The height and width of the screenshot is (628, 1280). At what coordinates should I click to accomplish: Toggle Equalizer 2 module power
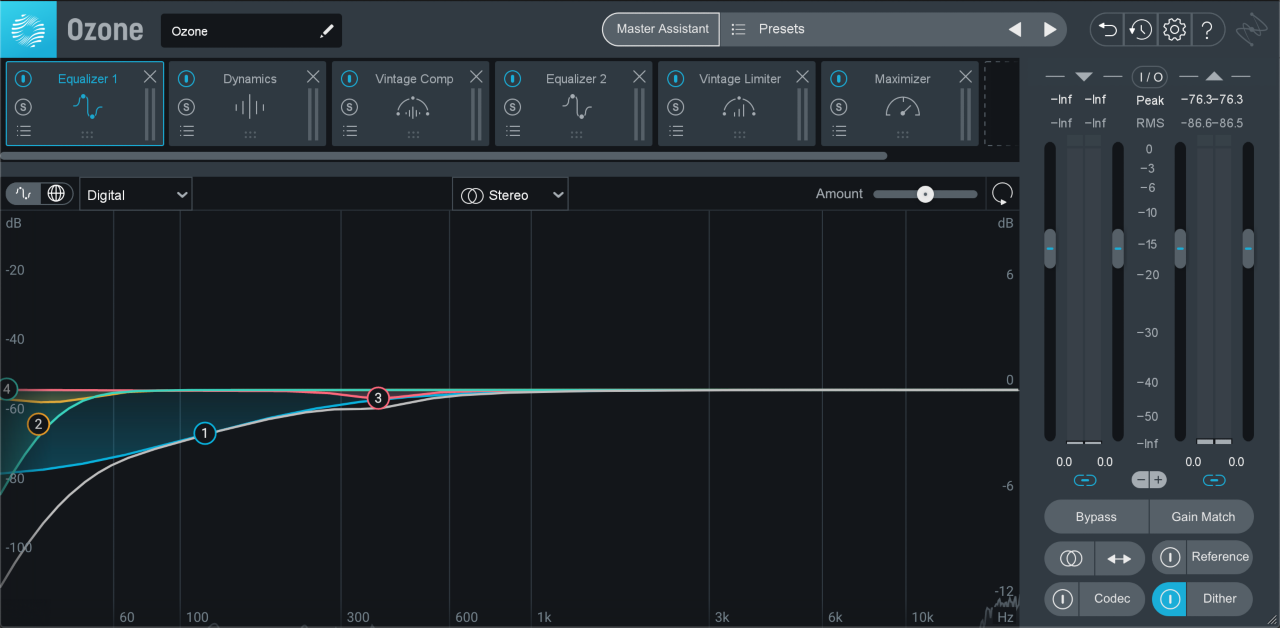point(513,79)
